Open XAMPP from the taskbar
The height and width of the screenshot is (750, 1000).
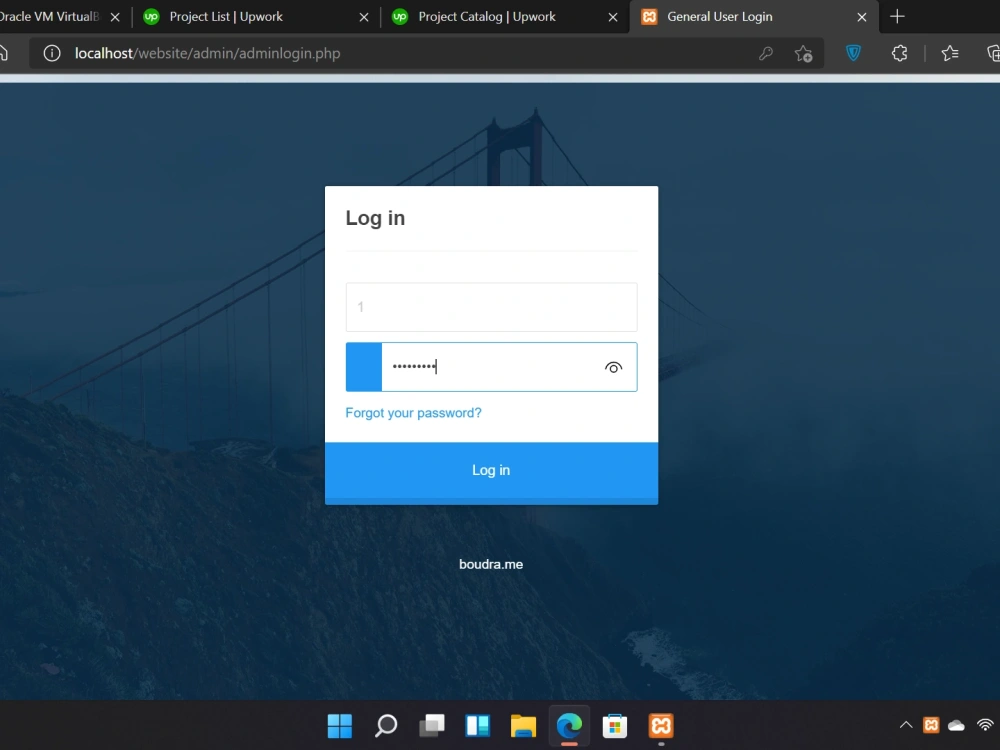661,726
